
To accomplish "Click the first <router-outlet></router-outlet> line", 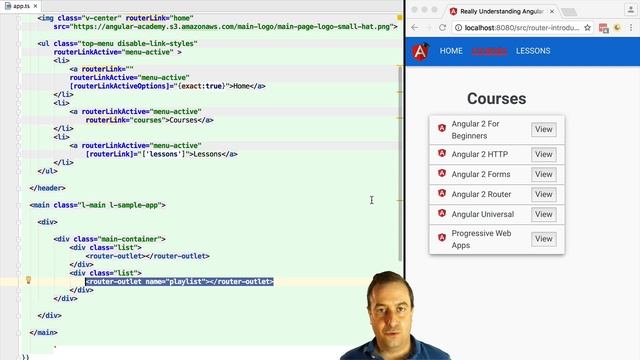I will [x=147, y=256].
